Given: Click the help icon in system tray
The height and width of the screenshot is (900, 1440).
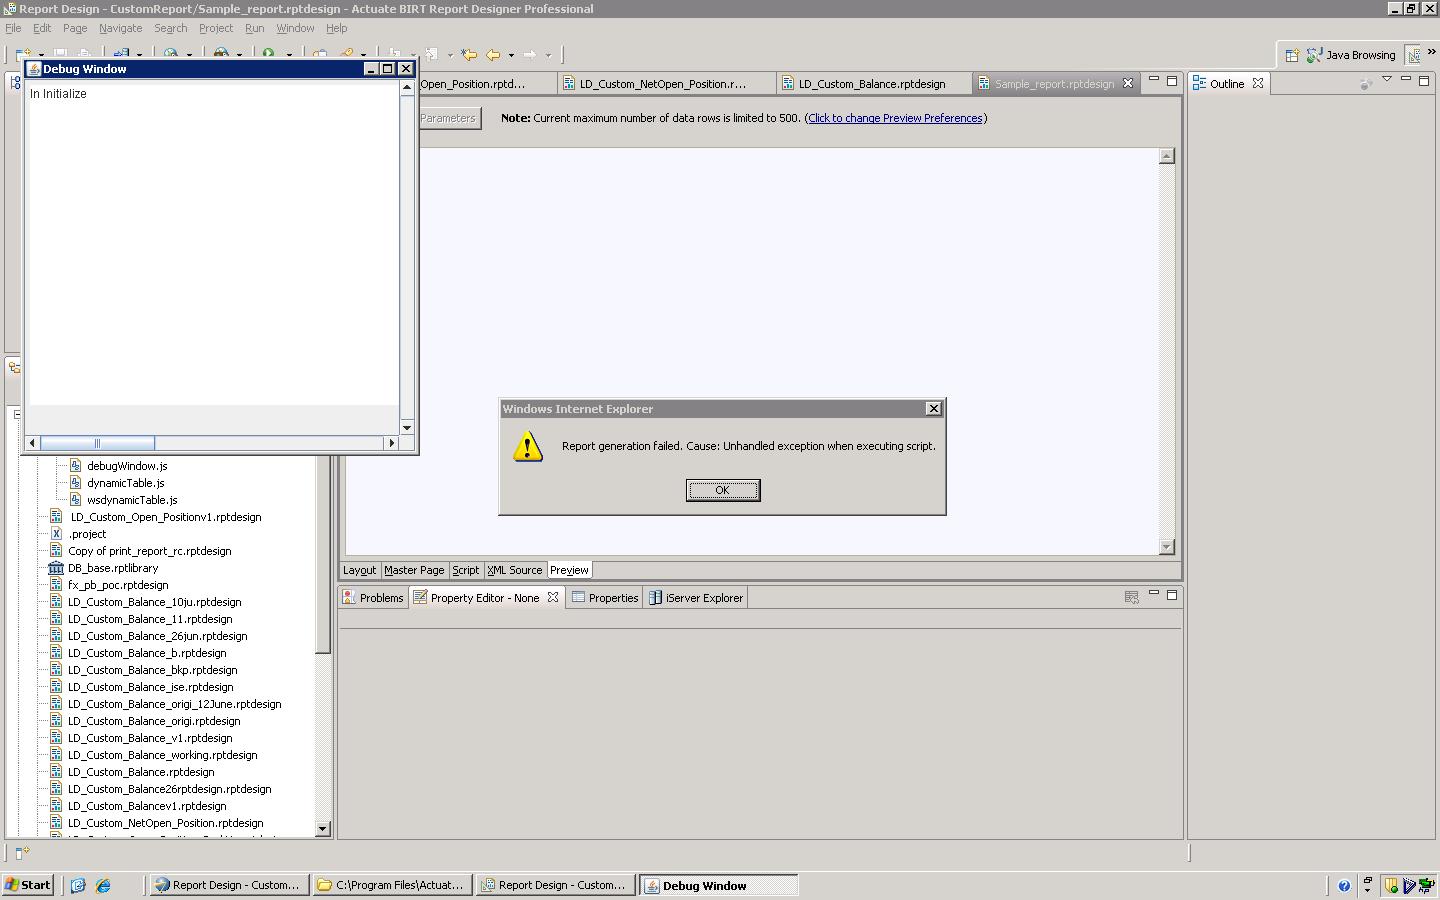Looking at the screenshot, I should [1343, 885].
